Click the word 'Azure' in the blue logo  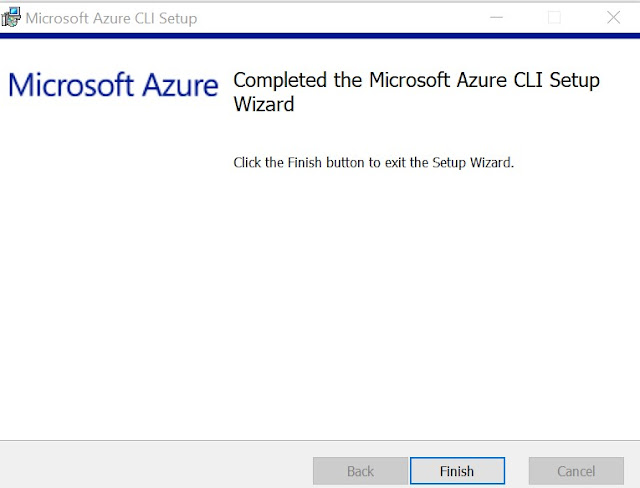pyautogui.click(x=180, y=85)
